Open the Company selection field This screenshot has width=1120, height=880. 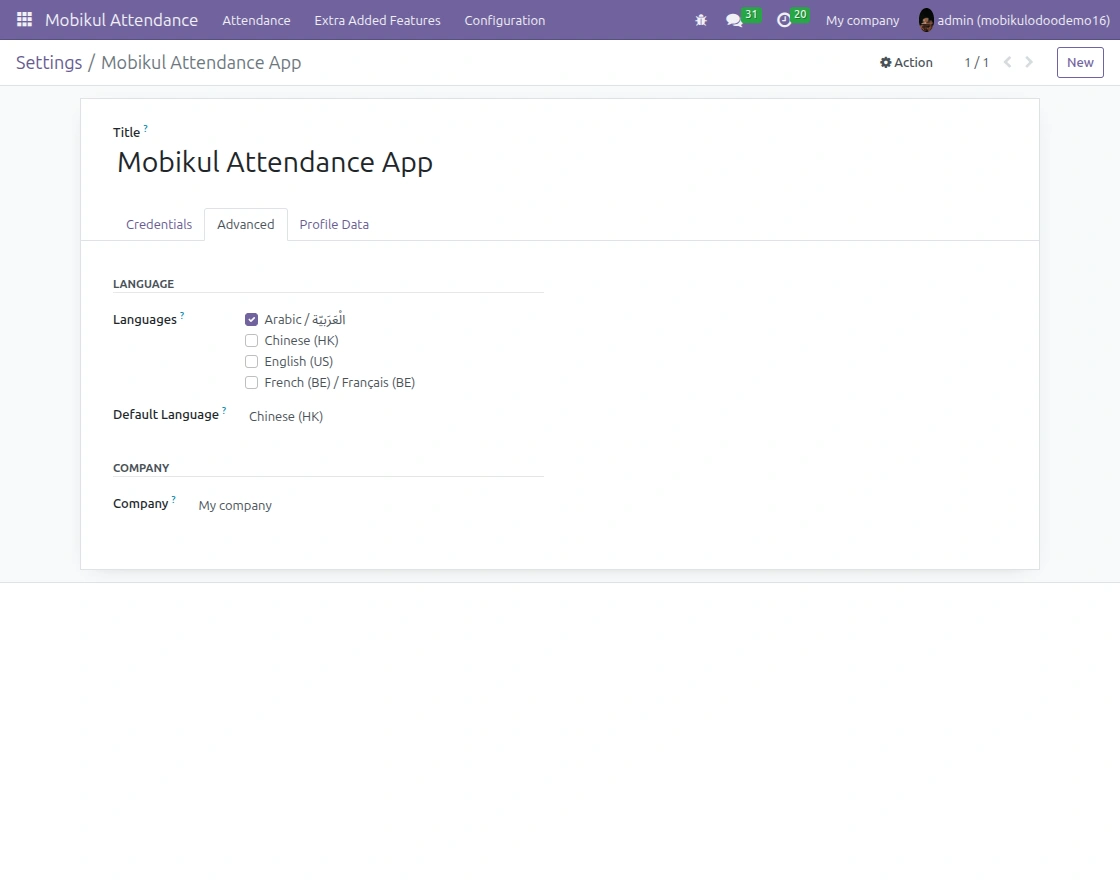[x=369, y=506]
